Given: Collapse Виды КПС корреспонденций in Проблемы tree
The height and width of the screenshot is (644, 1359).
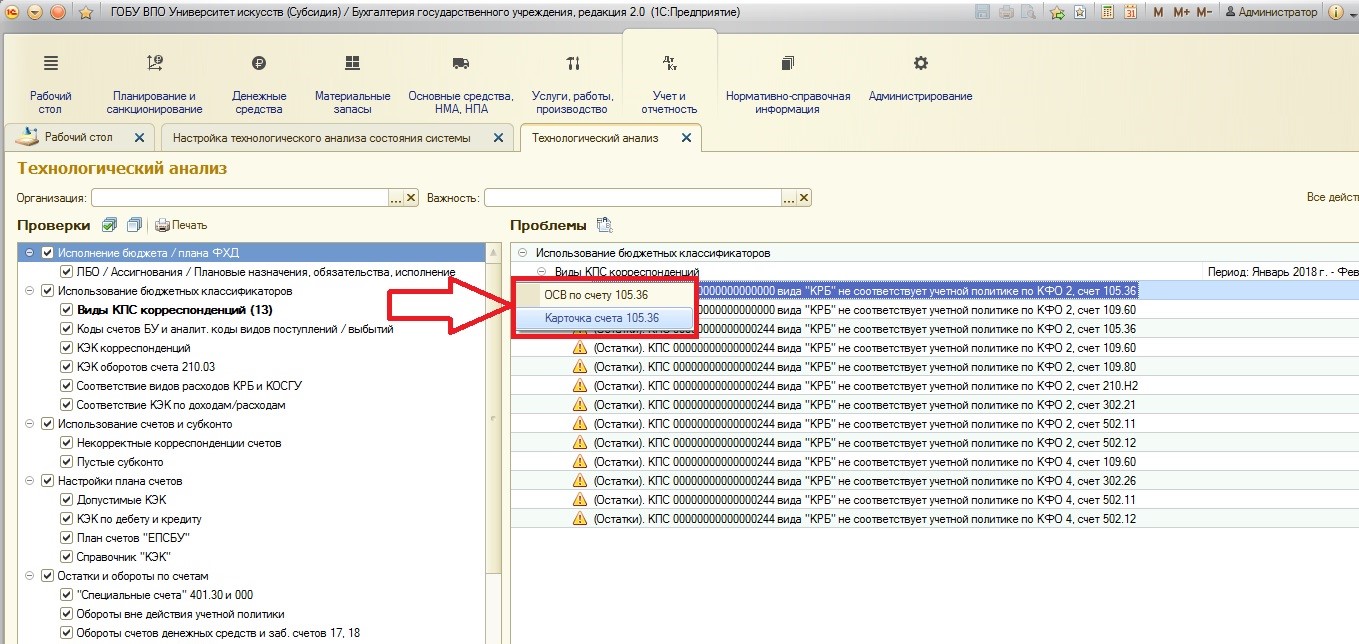Looking at the screenshot, I should [x=541, y=272].
